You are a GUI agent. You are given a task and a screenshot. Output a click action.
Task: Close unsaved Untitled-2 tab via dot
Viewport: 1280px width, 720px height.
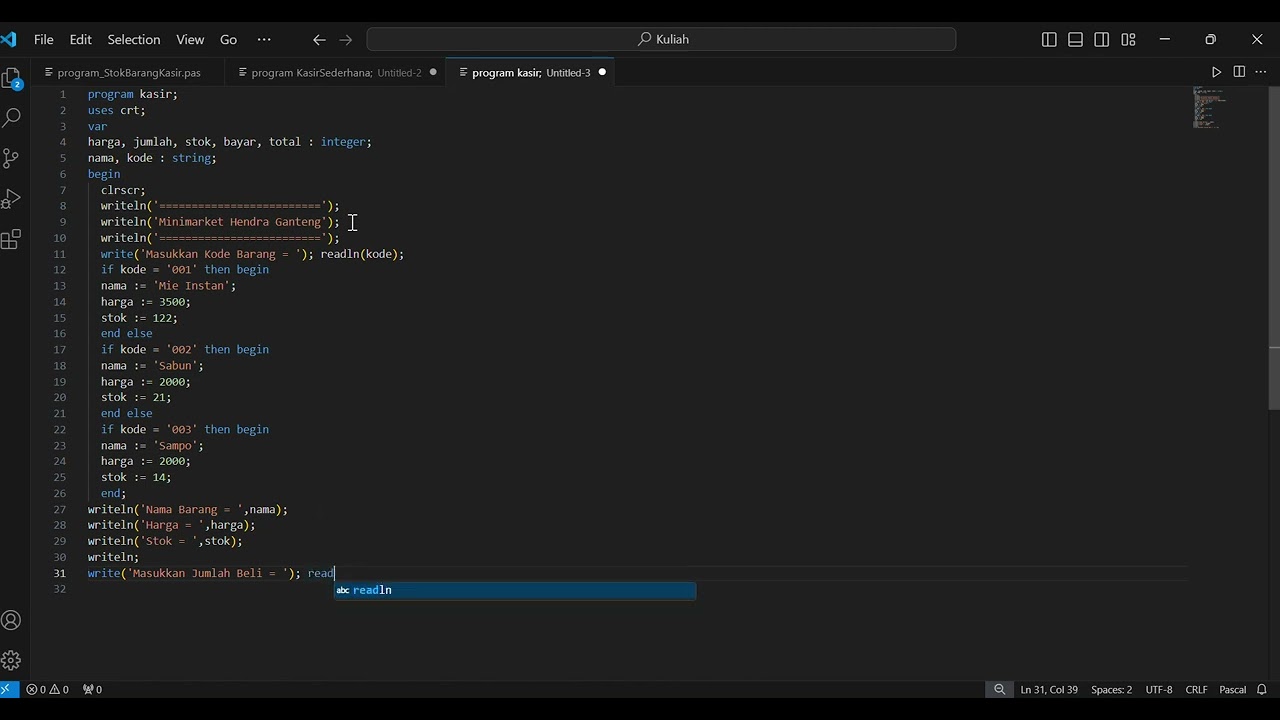click(x=433, y=72)
